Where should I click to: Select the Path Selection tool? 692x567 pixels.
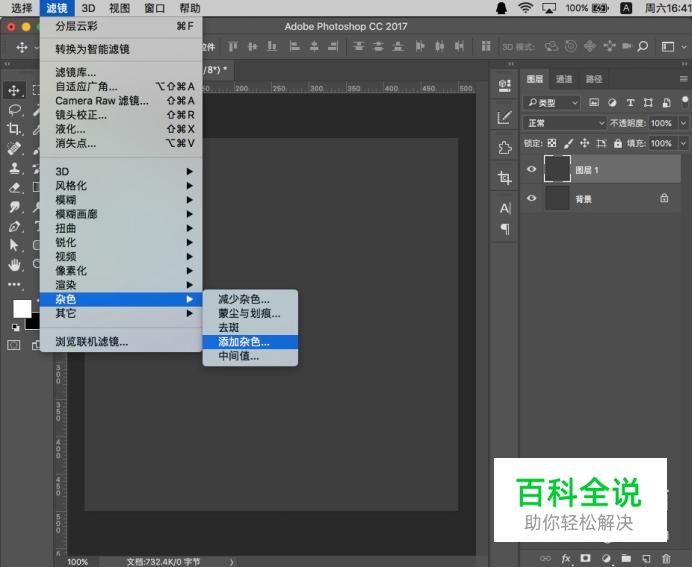[x=14, y=245]
